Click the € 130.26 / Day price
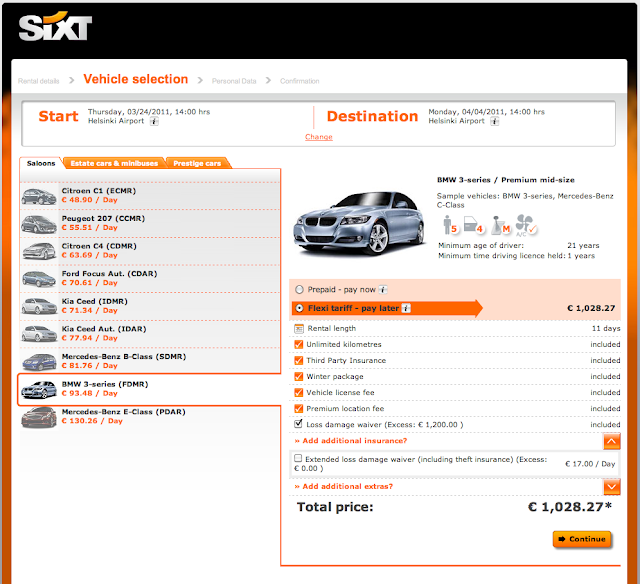This screenshot has width=640, height=584. click(92, 421)
